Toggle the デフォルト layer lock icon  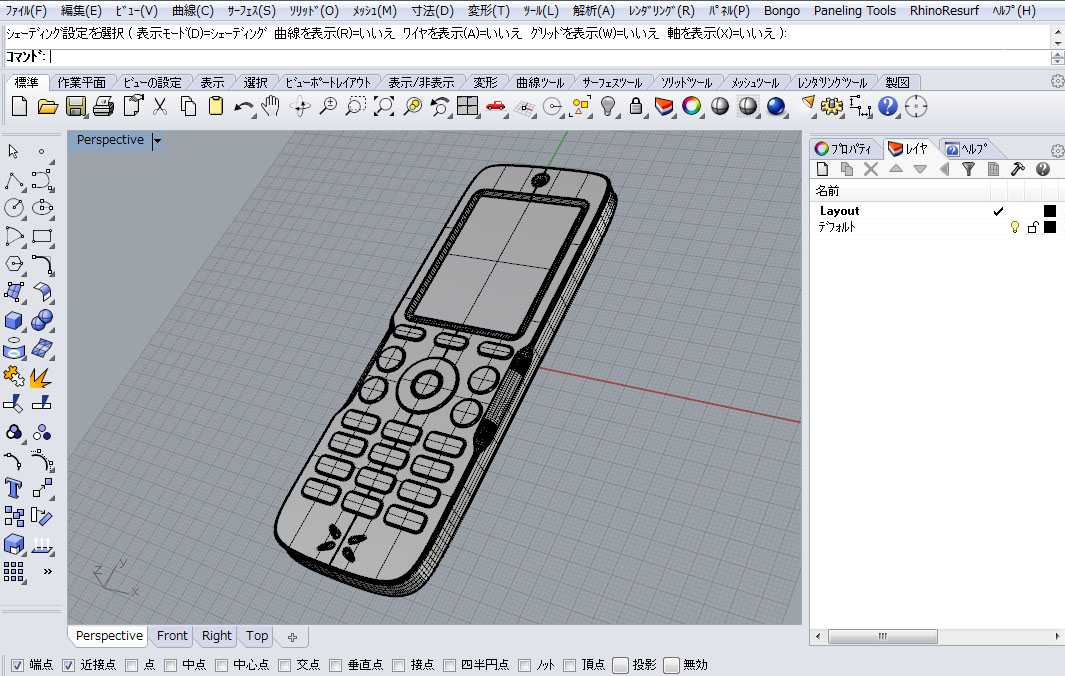point(1032,227)
